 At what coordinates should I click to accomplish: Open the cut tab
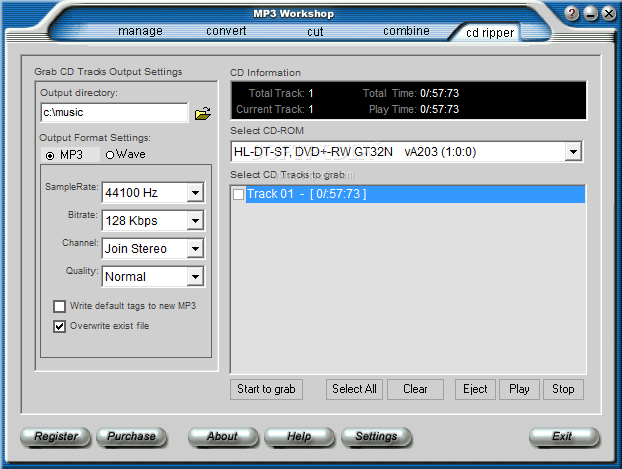[315, 31]
